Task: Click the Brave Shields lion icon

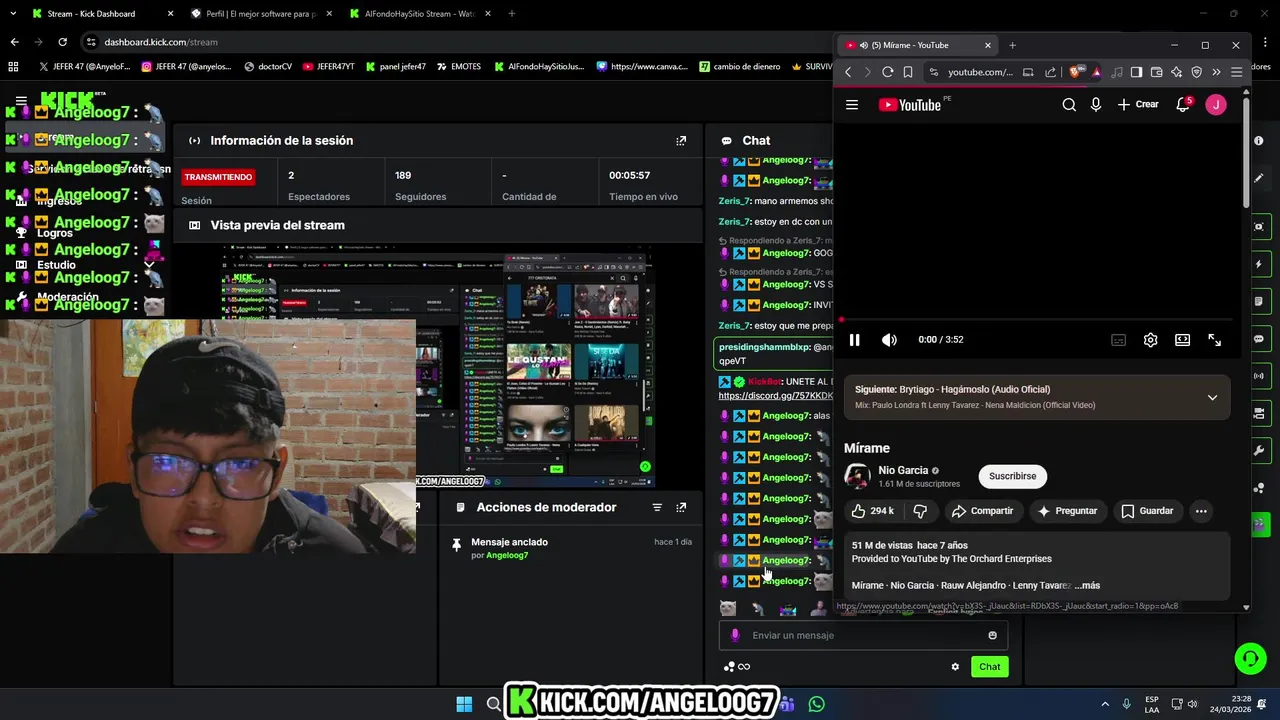Action: pos(1075,72)
